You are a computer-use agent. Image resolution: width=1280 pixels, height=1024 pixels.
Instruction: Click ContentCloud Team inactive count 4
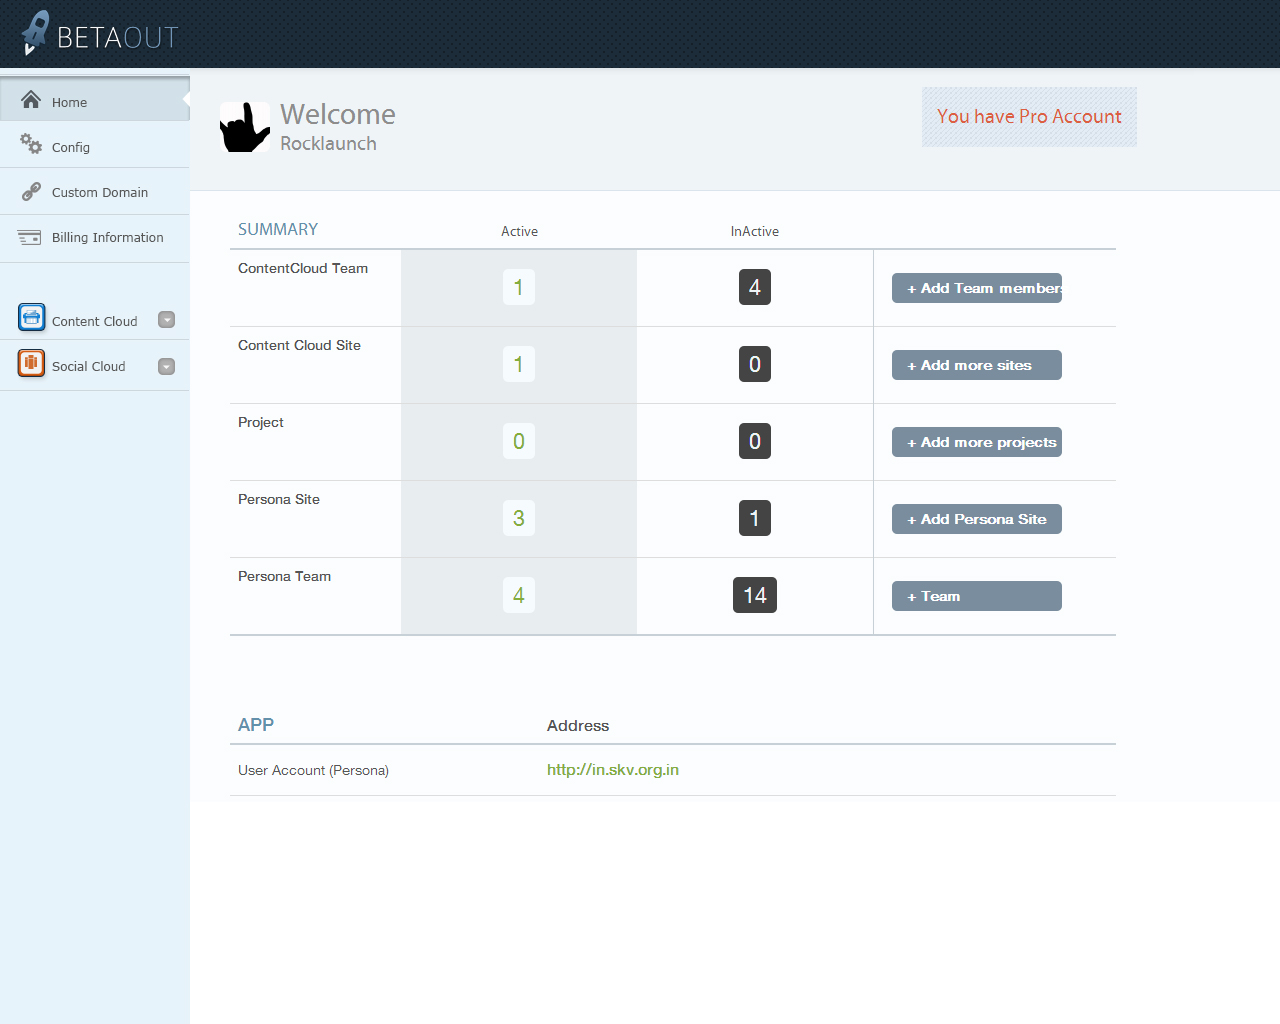coord(755,287)
